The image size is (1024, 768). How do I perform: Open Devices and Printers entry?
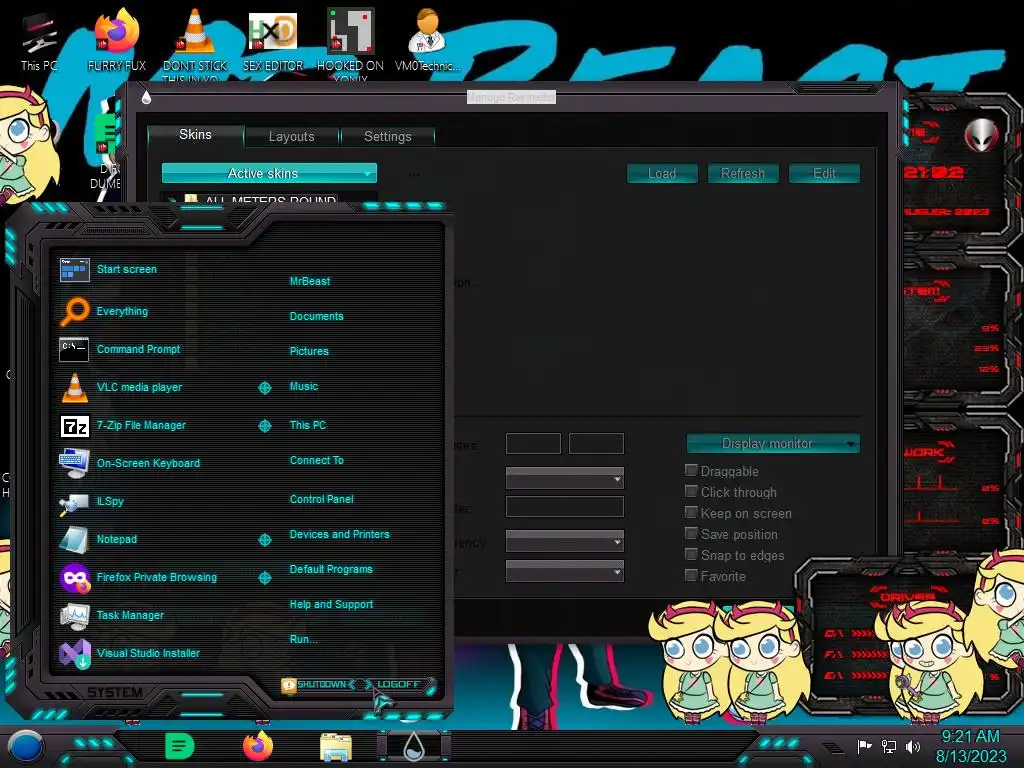(340, 534)
